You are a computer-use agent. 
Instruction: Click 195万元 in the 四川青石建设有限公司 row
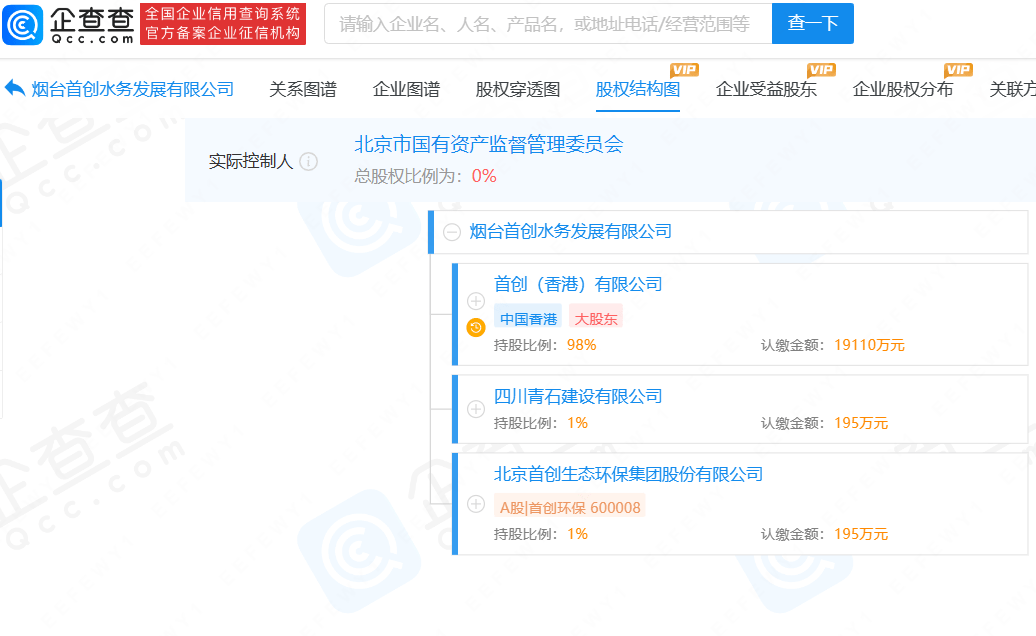click(x=861, y=423)
